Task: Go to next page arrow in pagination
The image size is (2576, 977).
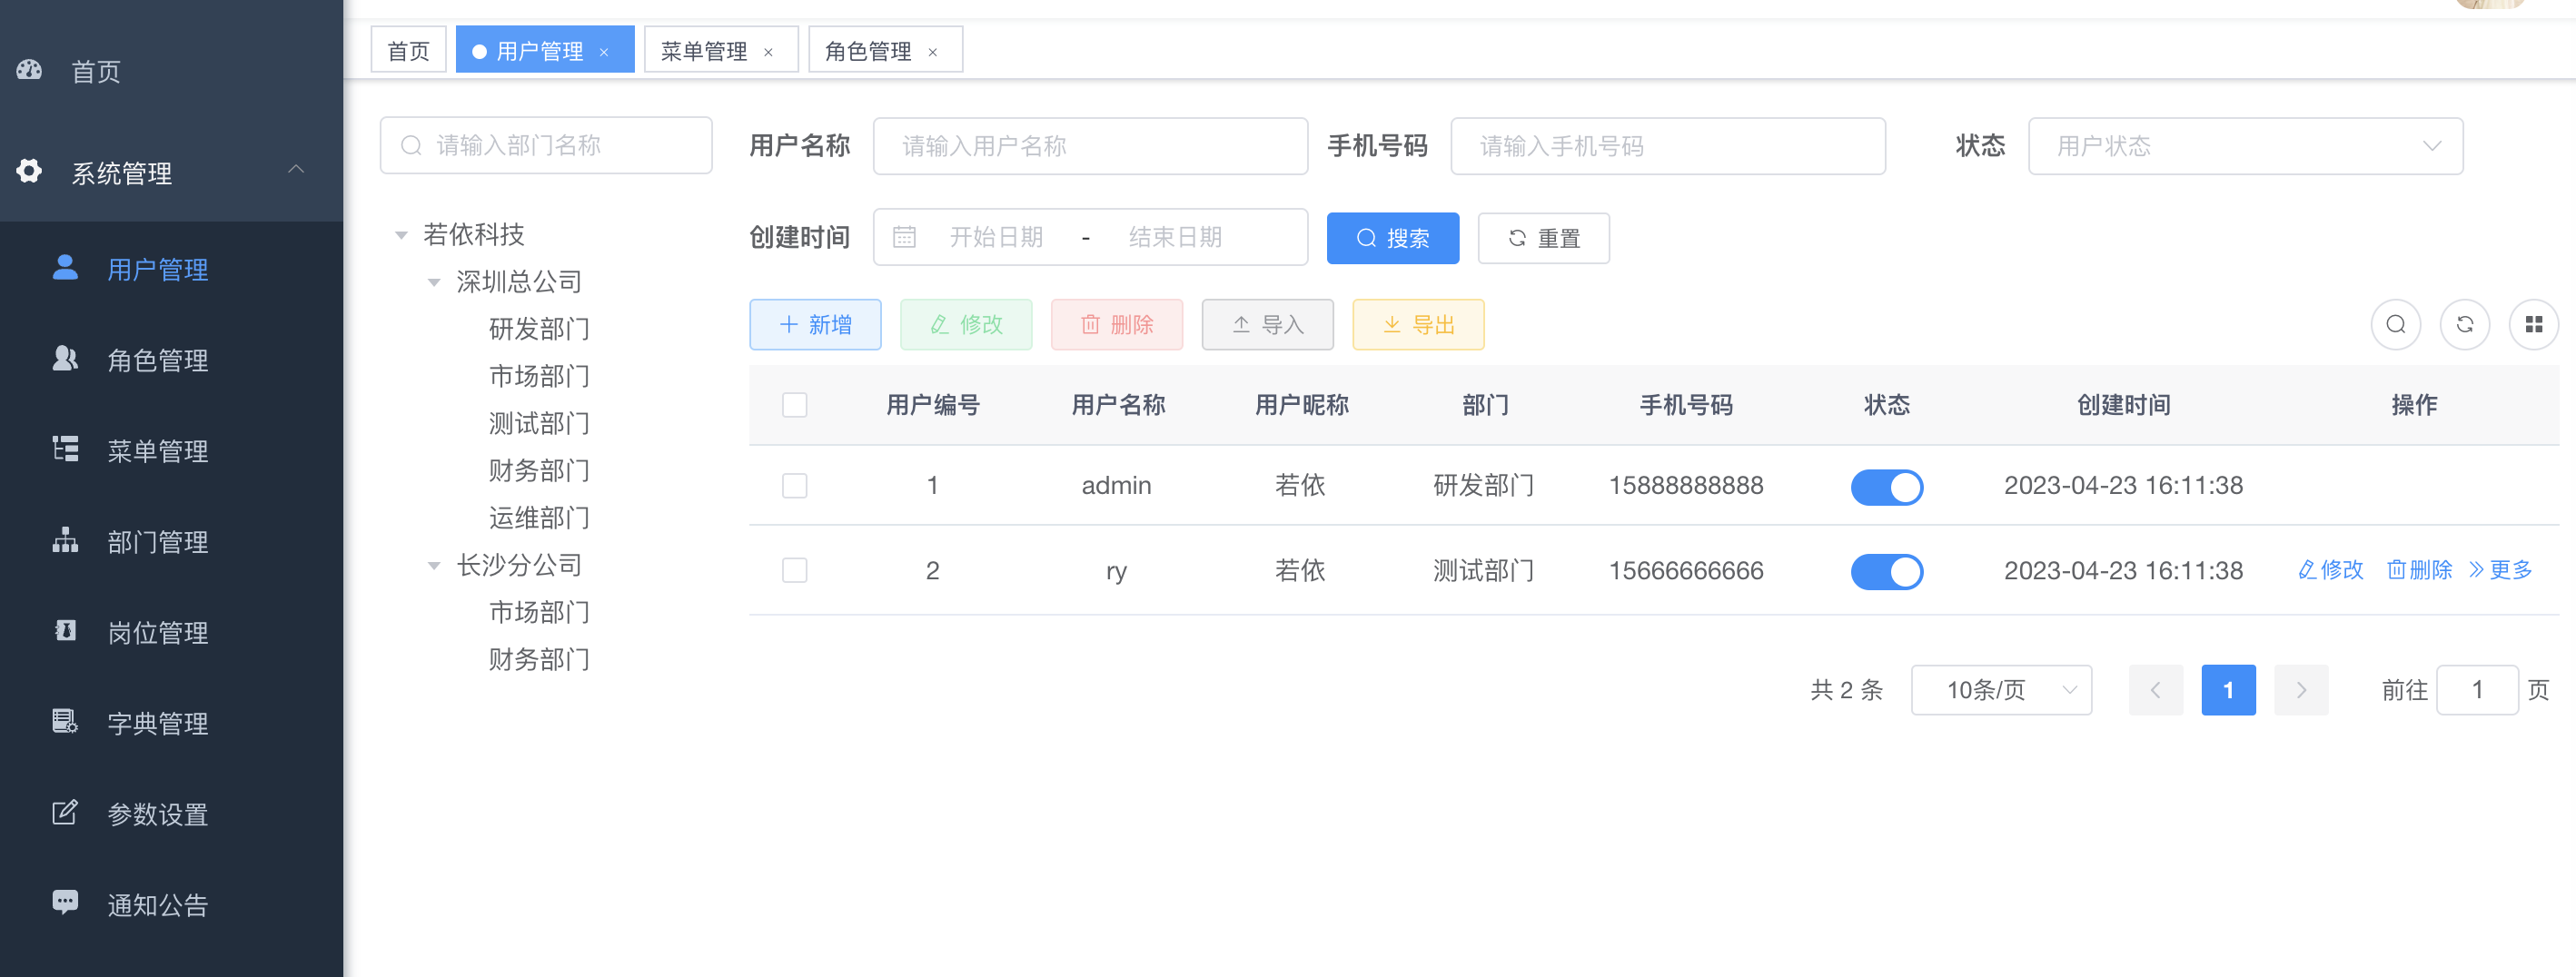Action: 2301,690
